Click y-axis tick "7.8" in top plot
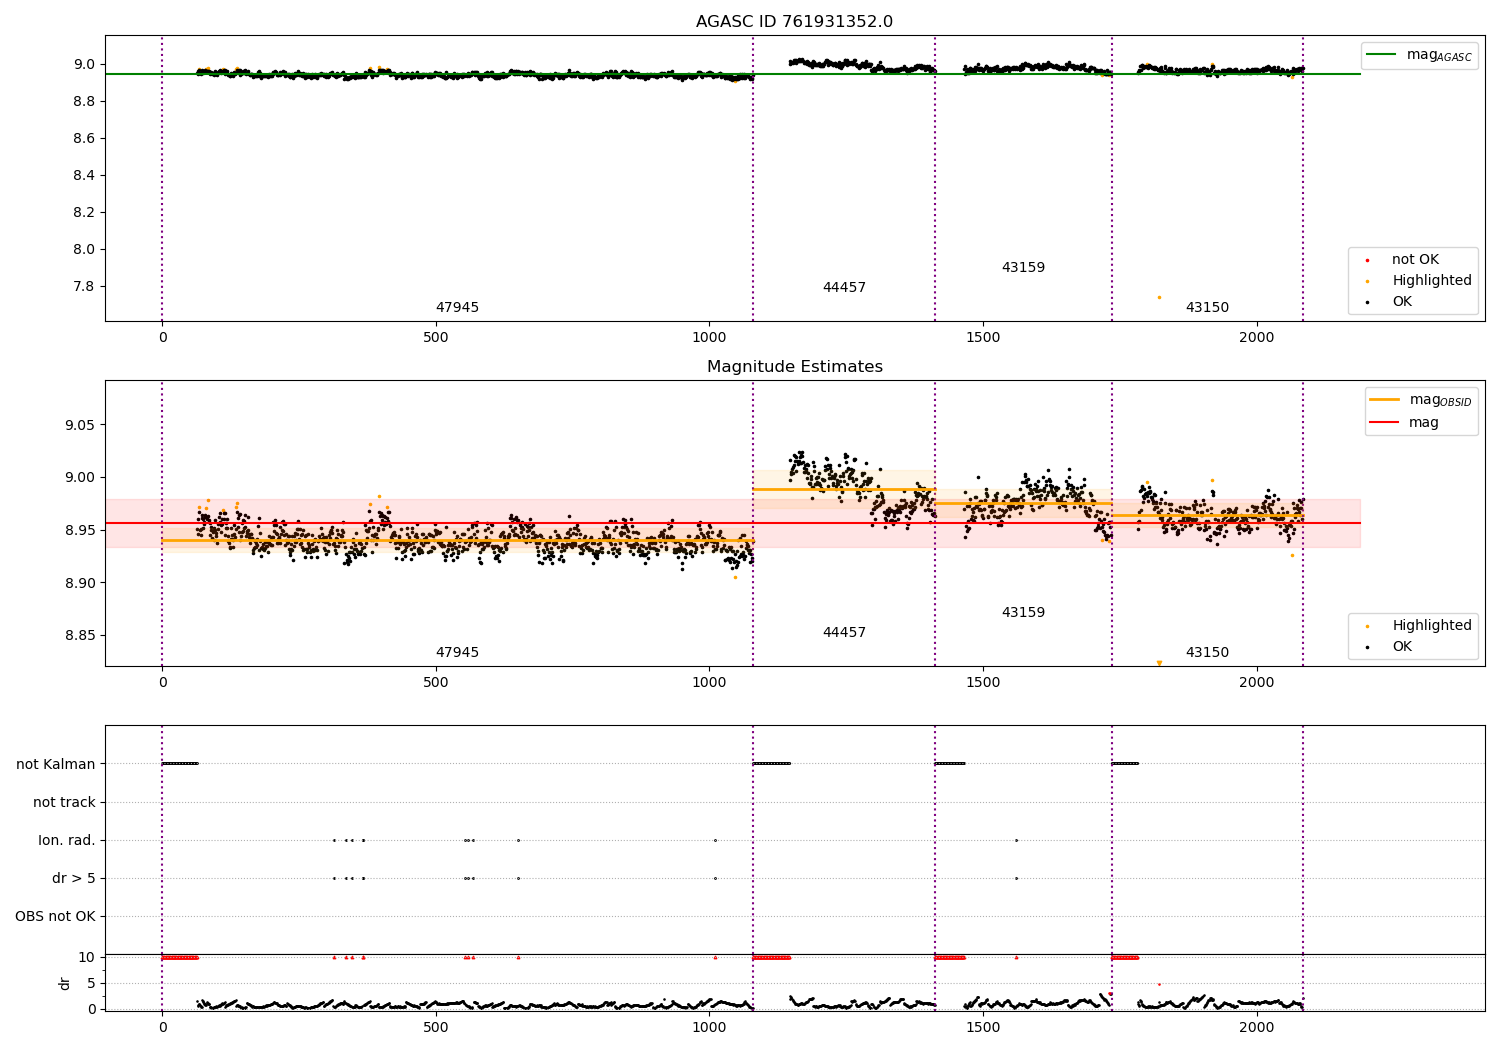The width and height of the screenshot is (1500, 1050). click(x=83, y=287)
